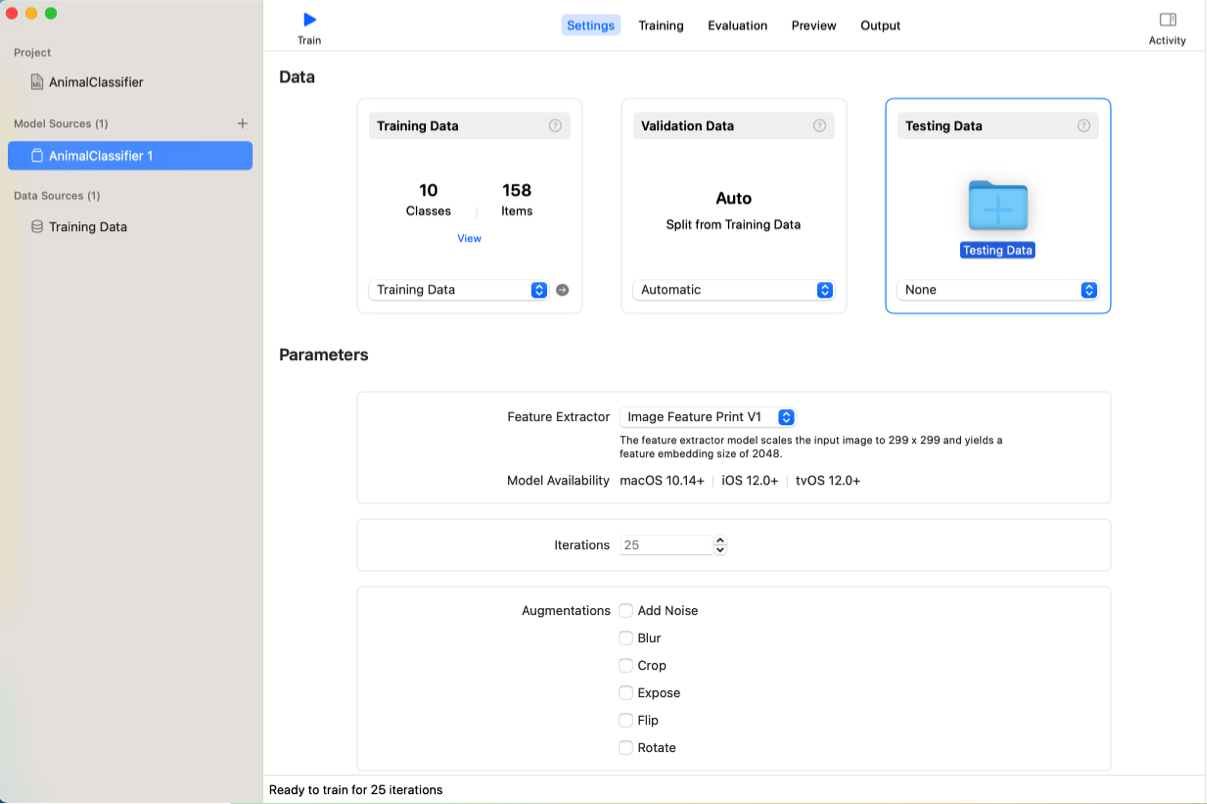1207x804 pixels.
Task: Add a new model source with plus icon
Action: 242,124
